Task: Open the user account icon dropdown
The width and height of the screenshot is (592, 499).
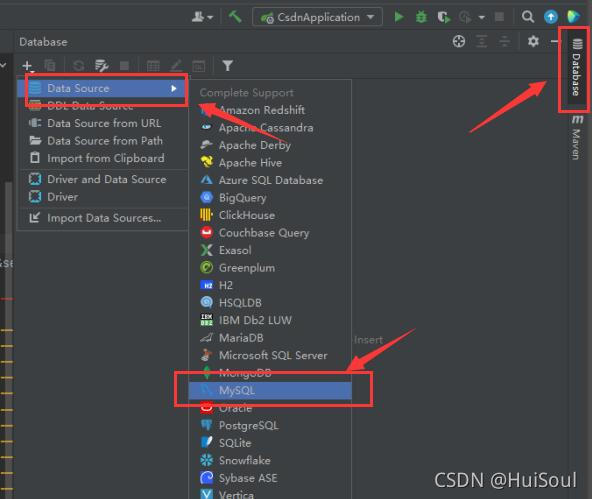Action: tap(202, 17)
